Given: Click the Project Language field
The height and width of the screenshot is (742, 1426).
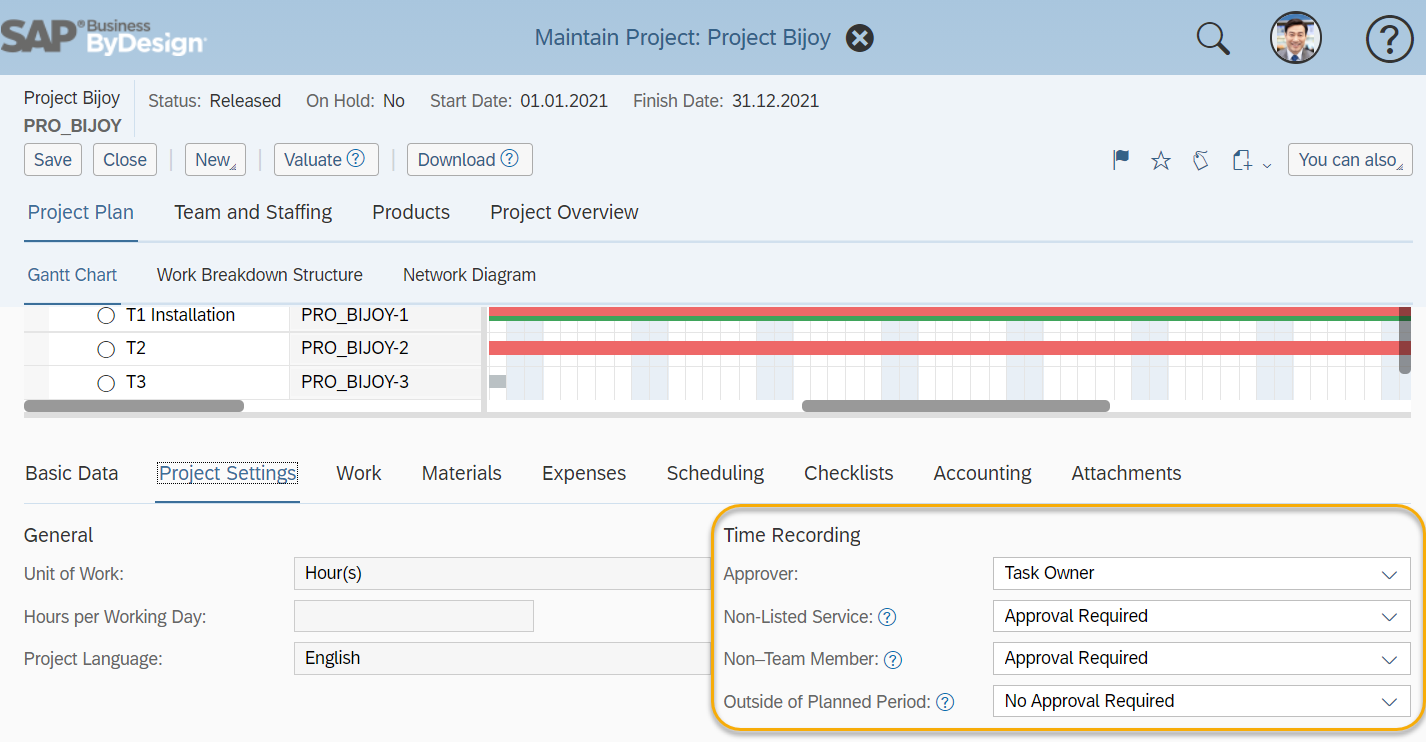Looking at the screenshot, I should click(x=502, y=658).
